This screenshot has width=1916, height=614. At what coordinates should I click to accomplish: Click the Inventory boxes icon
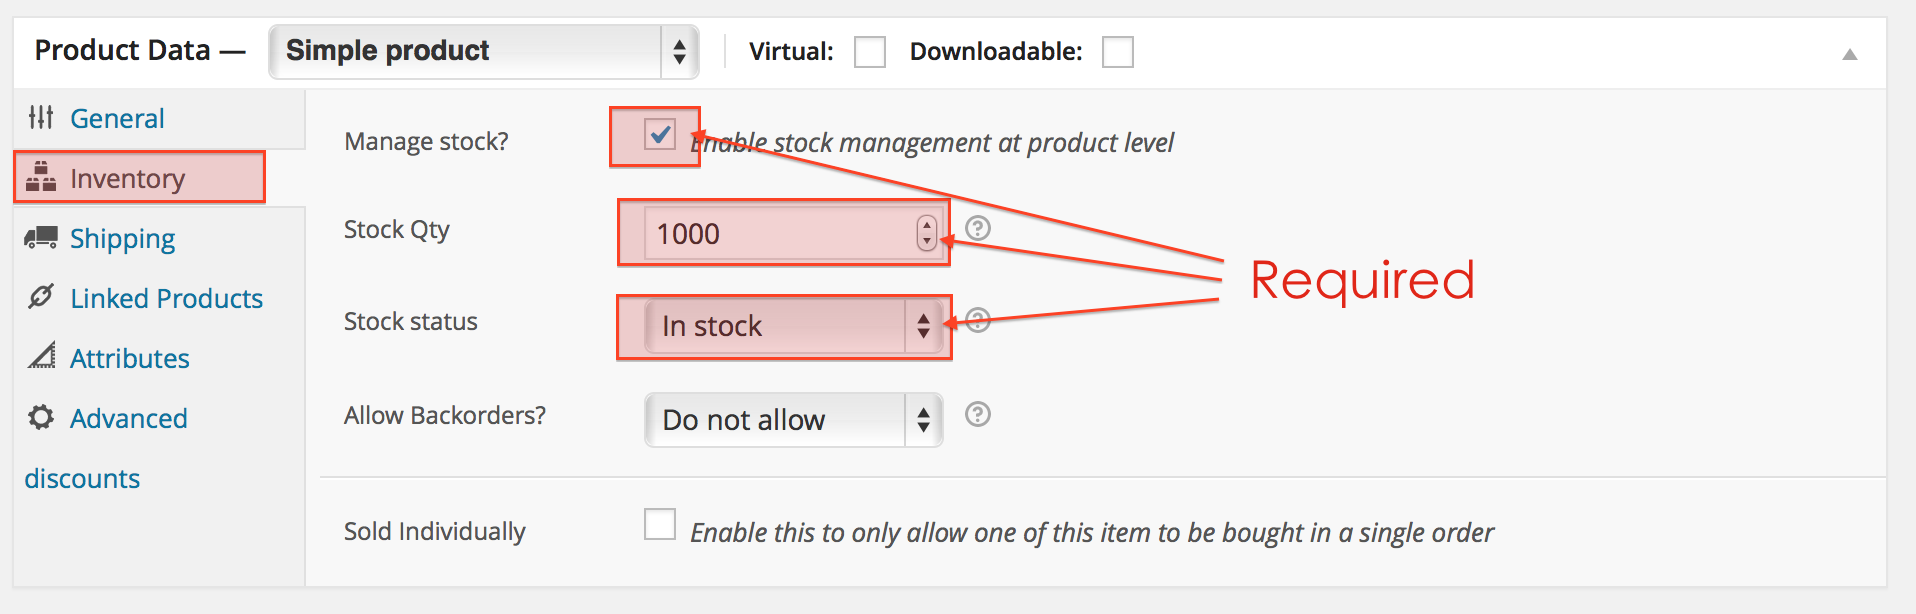pos(41,177)
